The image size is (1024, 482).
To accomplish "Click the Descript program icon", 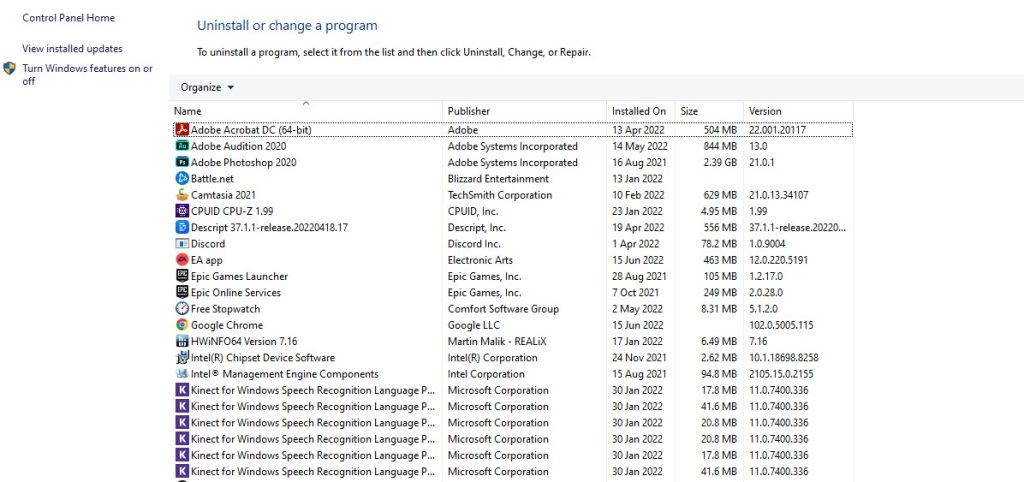I will click(x=182, y=227).
